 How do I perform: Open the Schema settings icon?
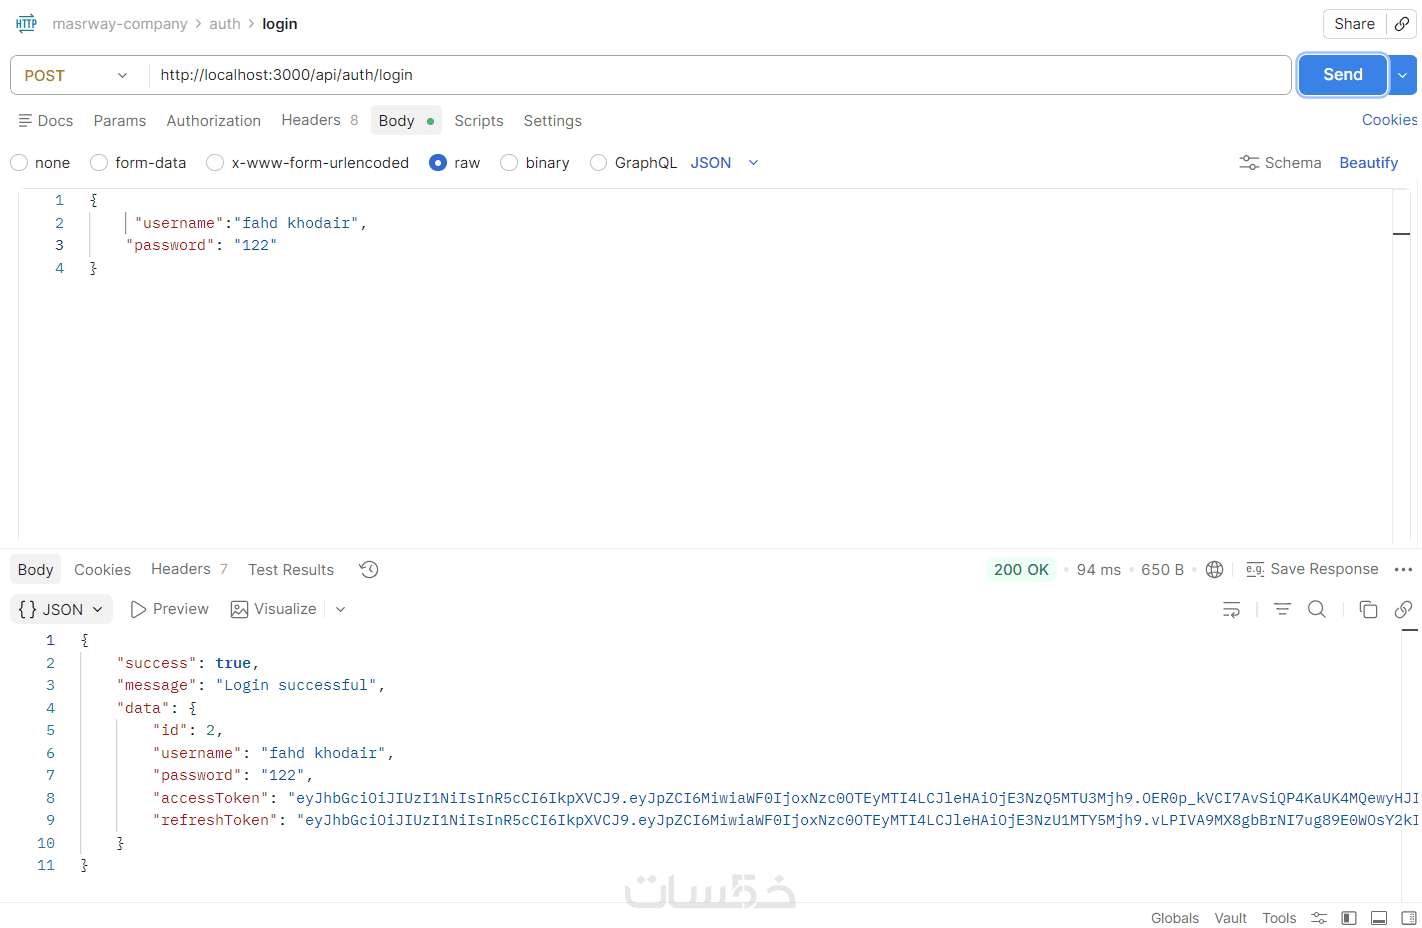1249,163
